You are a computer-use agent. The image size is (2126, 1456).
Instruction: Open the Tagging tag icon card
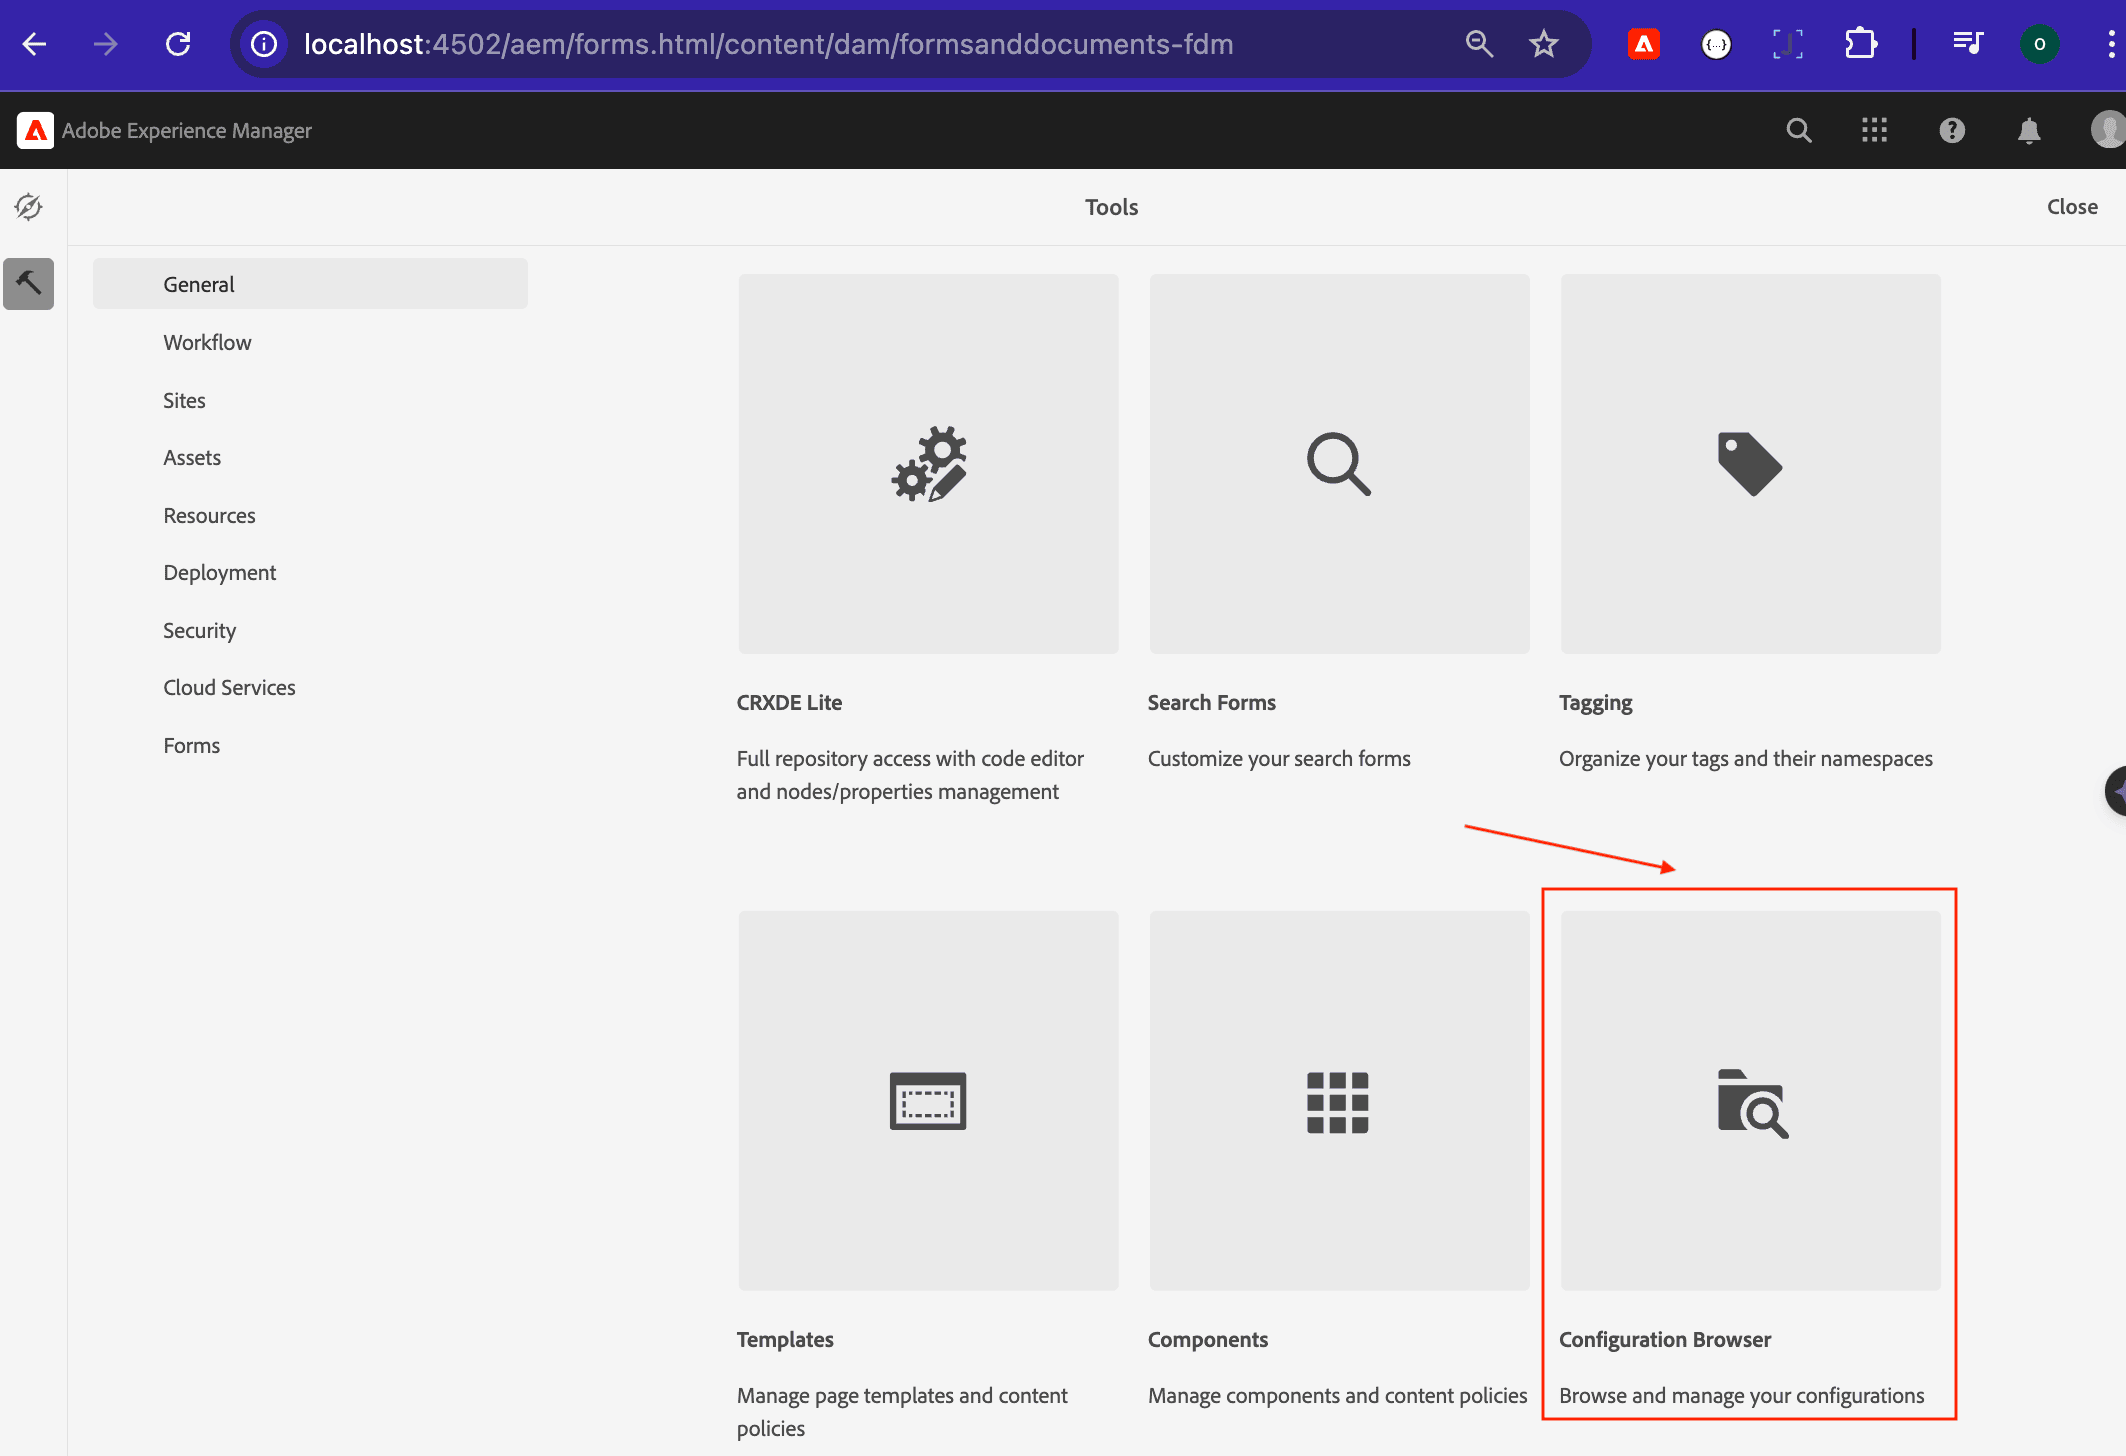pos(1750,464)
